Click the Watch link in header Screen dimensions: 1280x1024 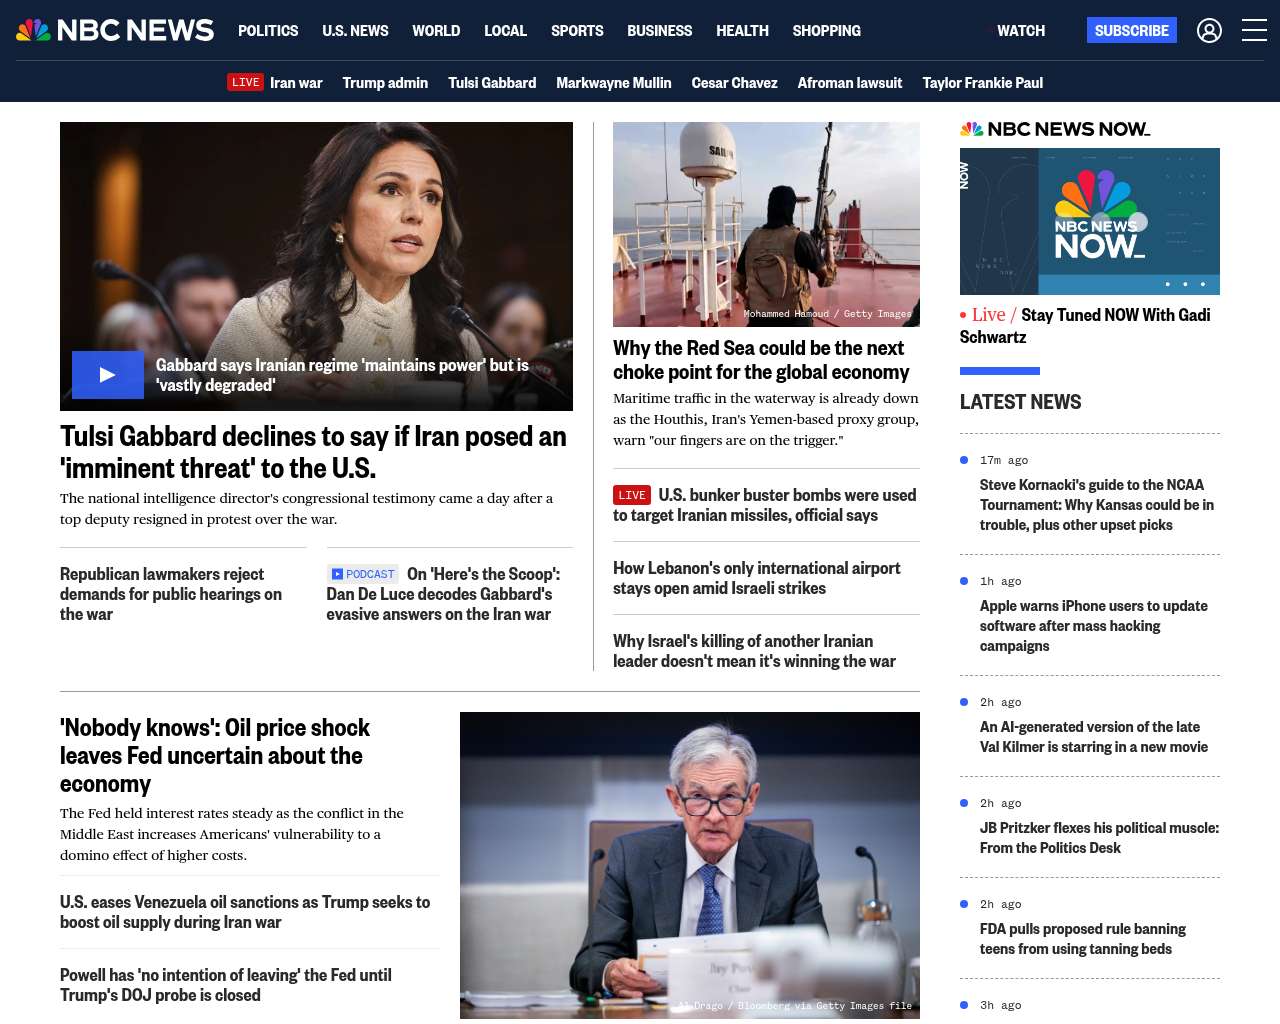coord(1020,31)
